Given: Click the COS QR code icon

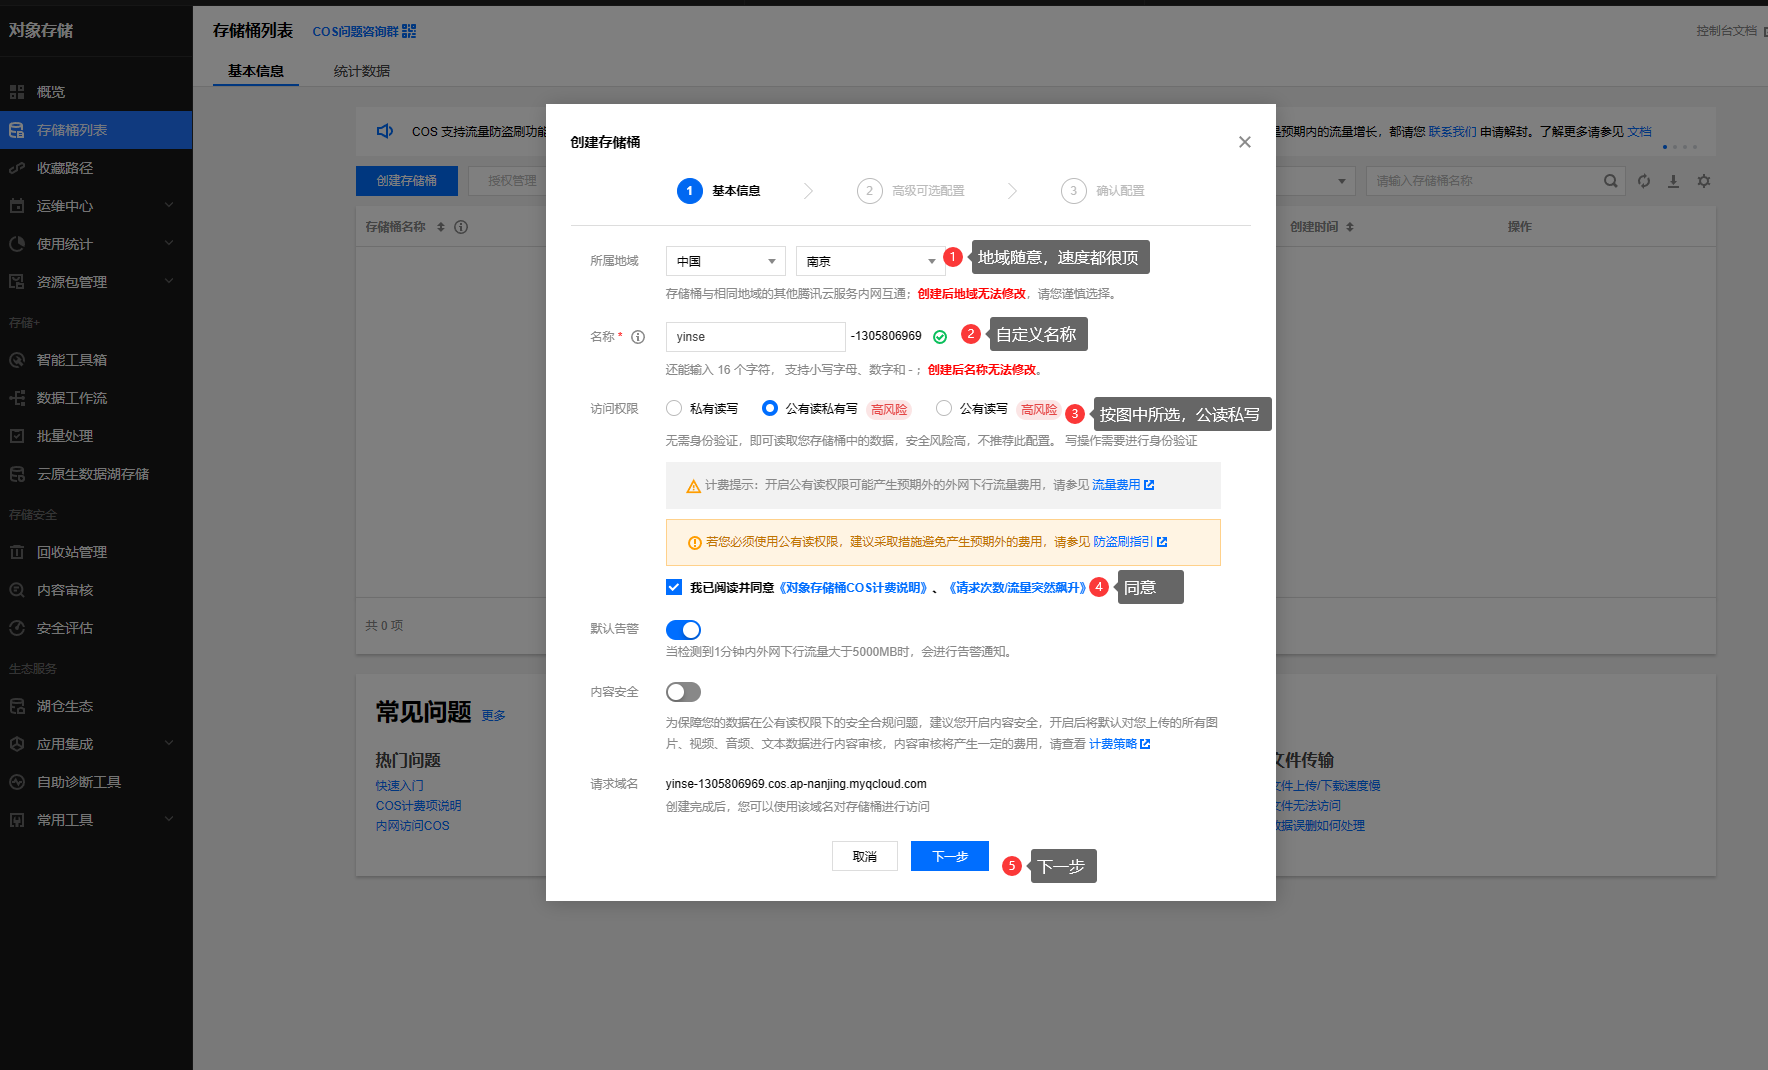Looking at the screenshot, I should tap(409, 31).
